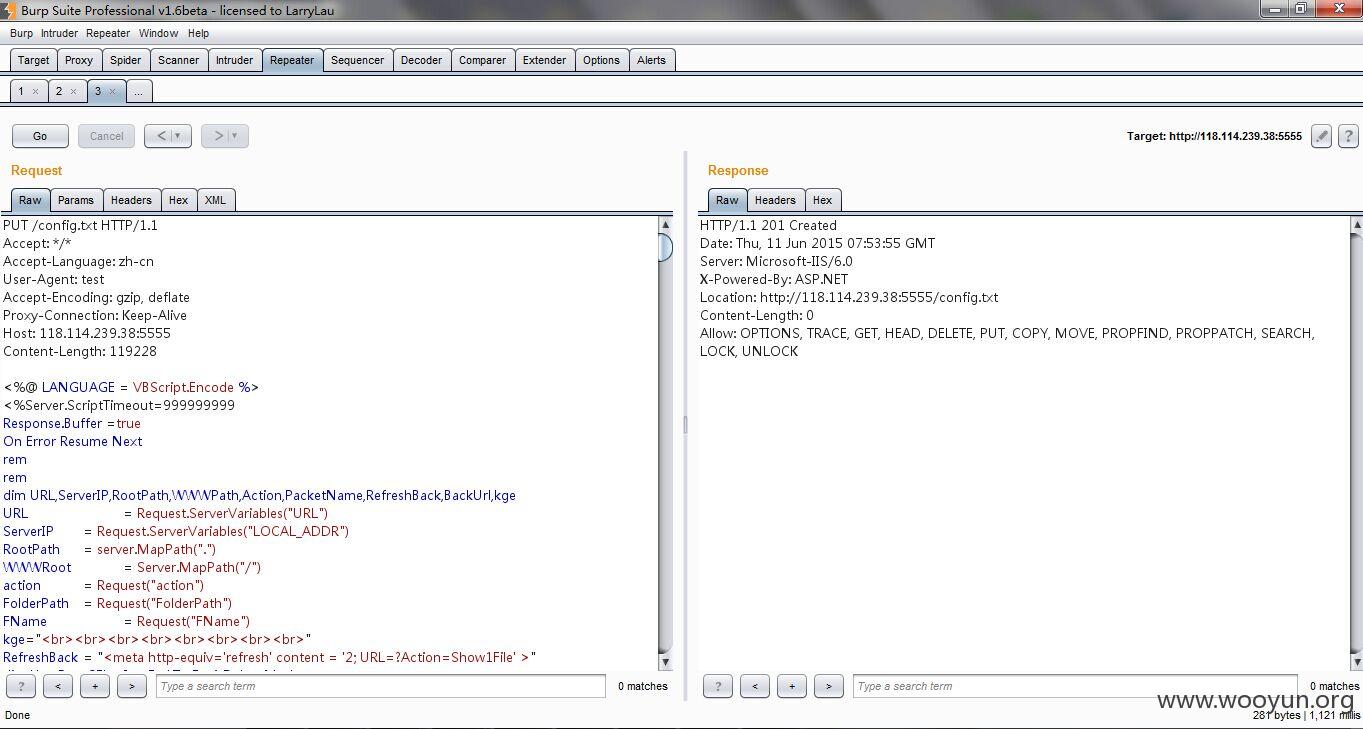The width and height of the screenshot is (1363, 729).
Task: Show the response Headers tab
Action: pyautogui.click(x=776, y=200)
